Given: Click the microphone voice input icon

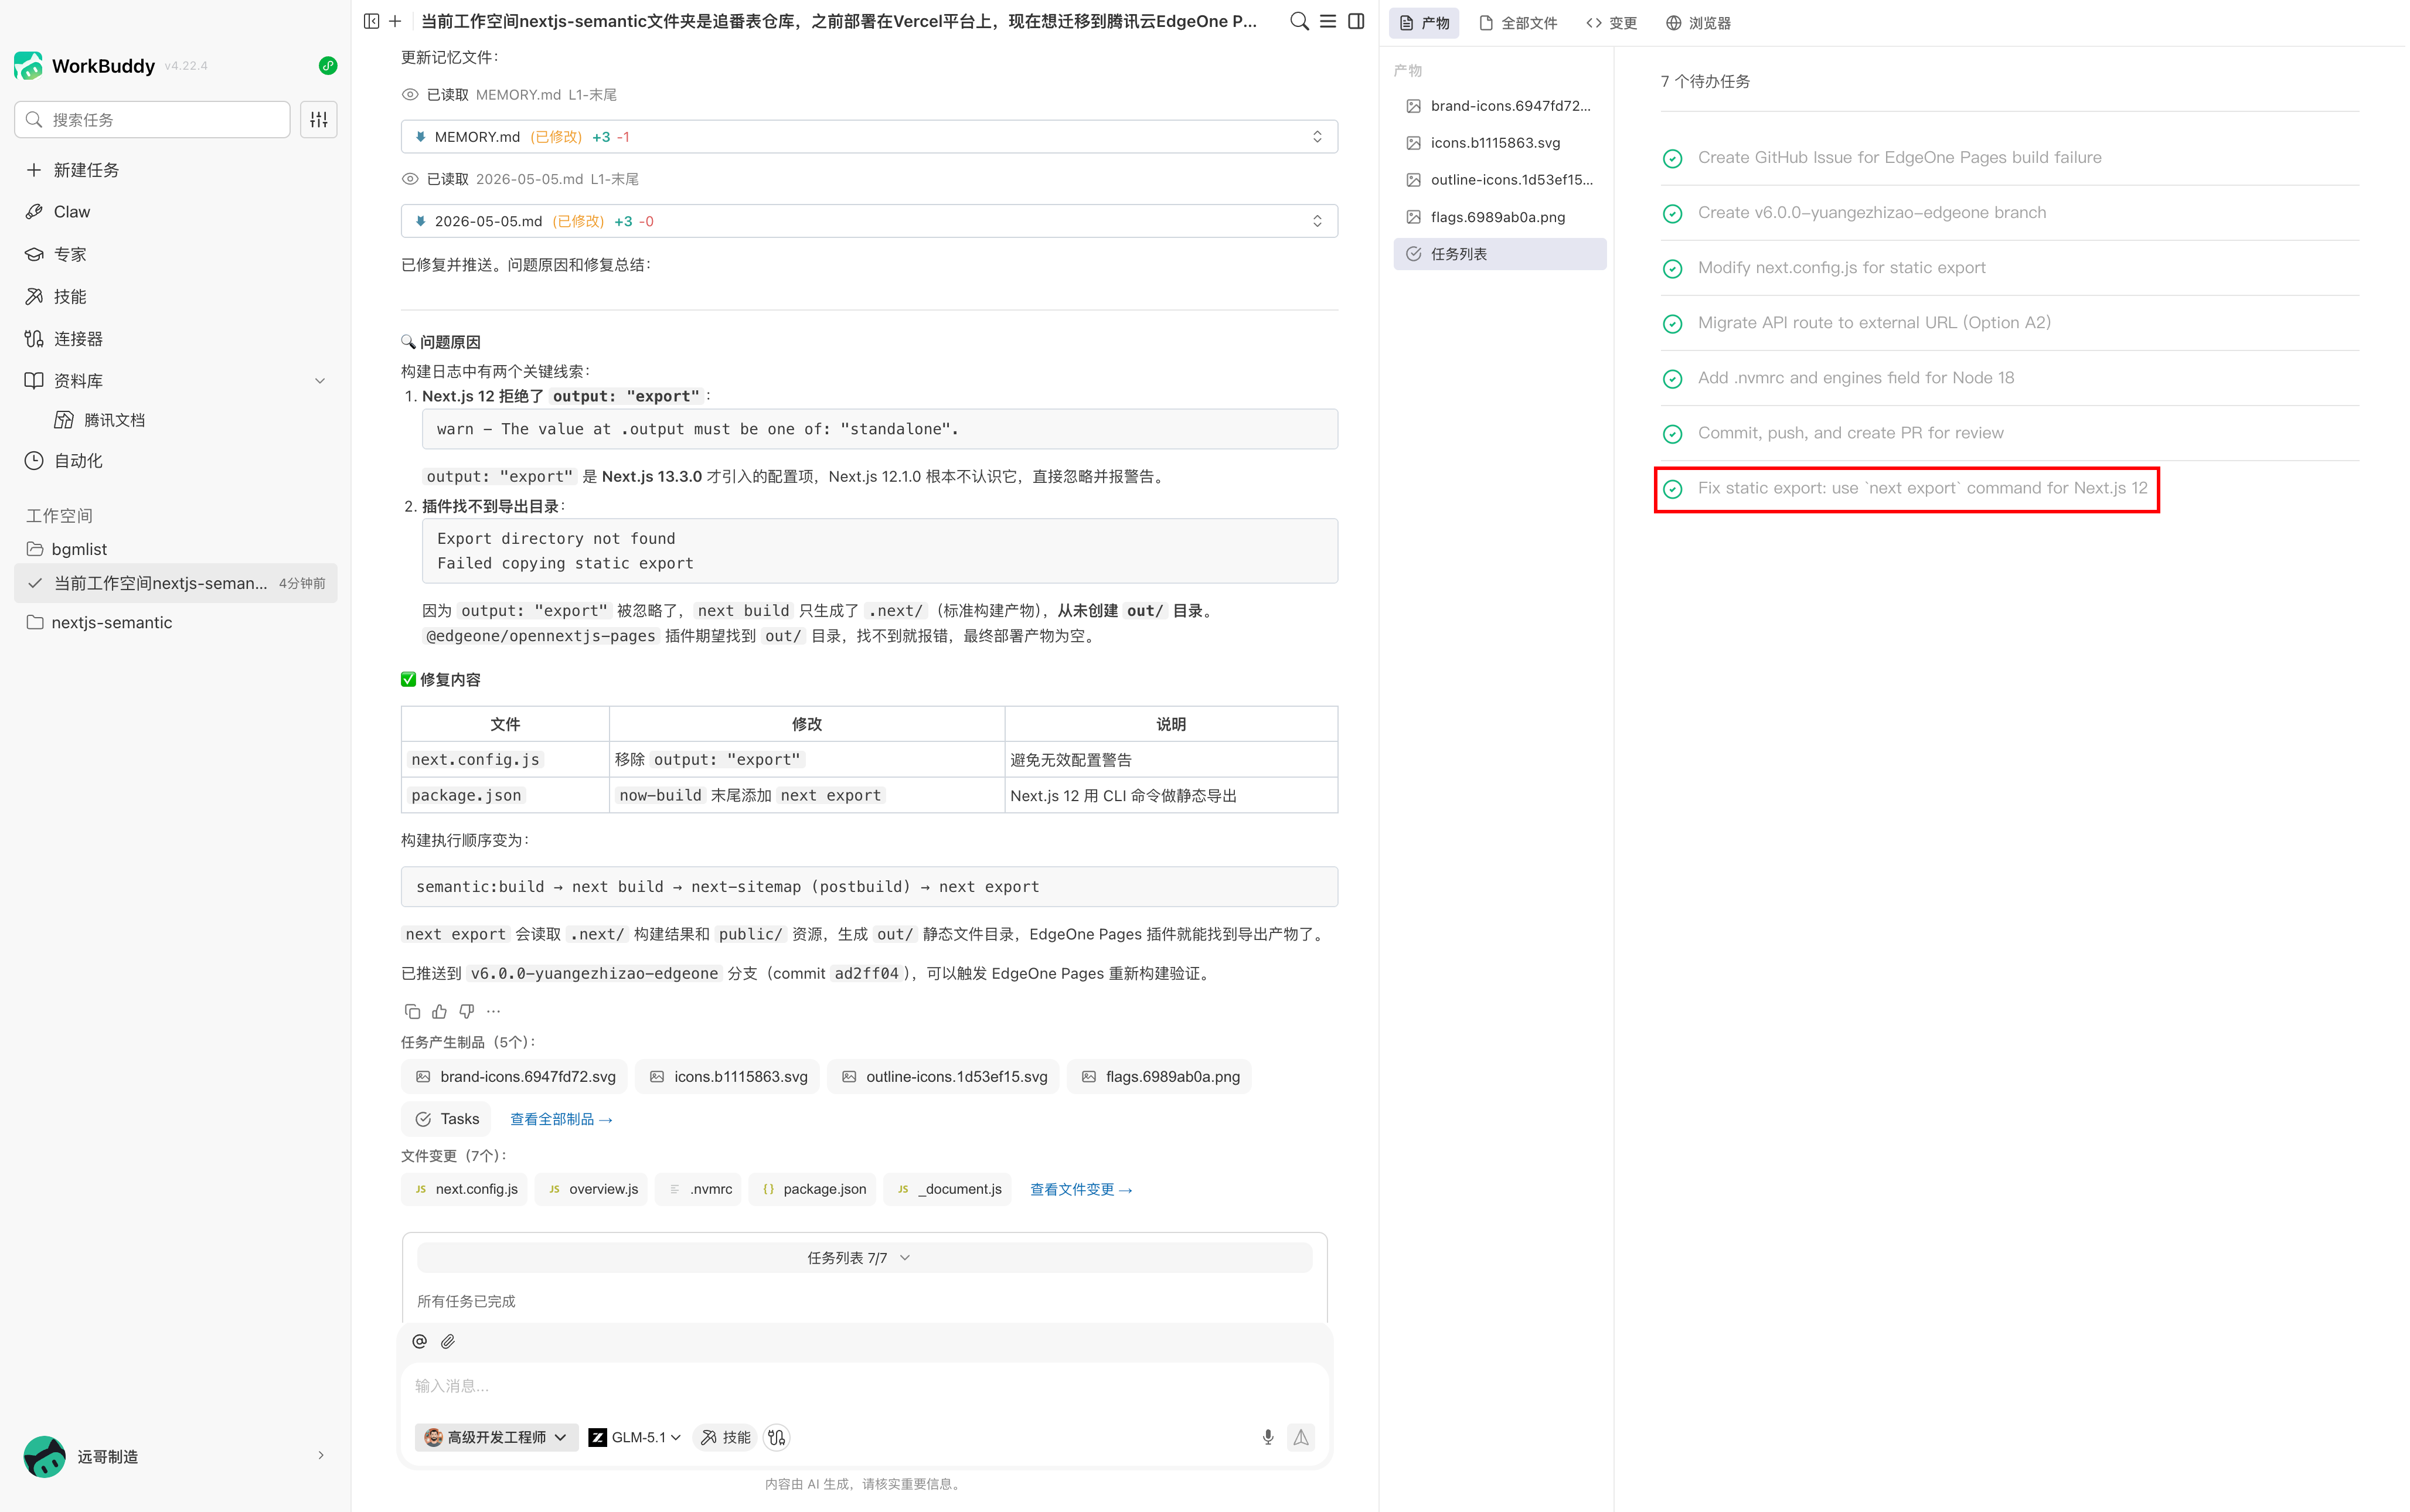Looking at the screenshot, I should click(x=1268, y=1437).
